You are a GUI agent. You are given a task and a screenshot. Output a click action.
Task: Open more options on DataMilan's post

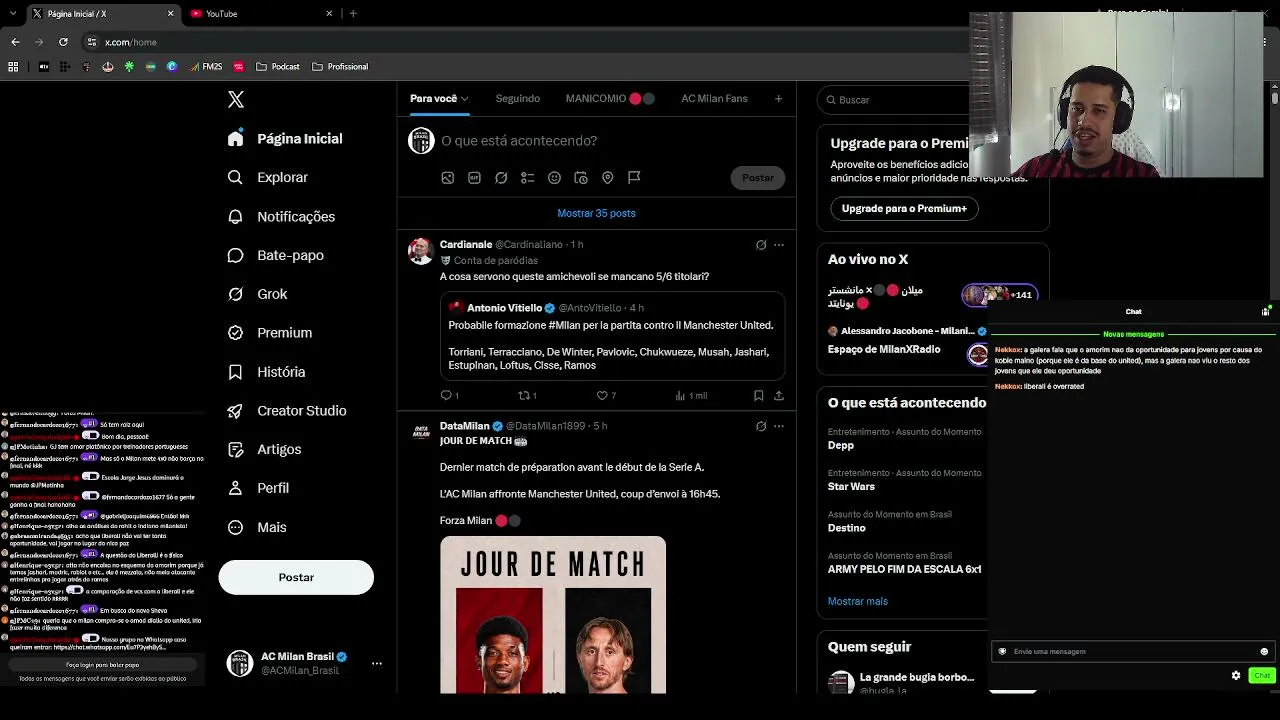pos(779,426)
